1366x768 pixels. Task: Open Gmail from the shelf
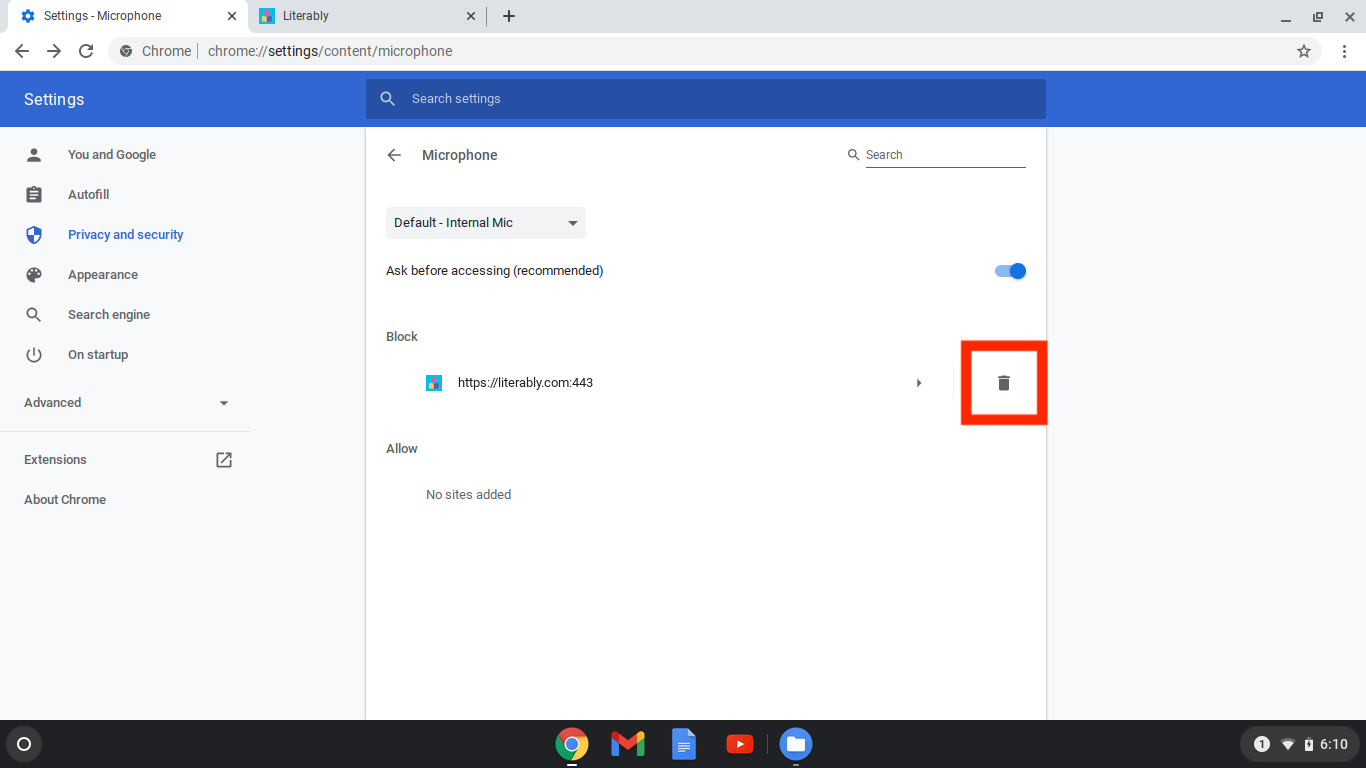coord(628,744)
